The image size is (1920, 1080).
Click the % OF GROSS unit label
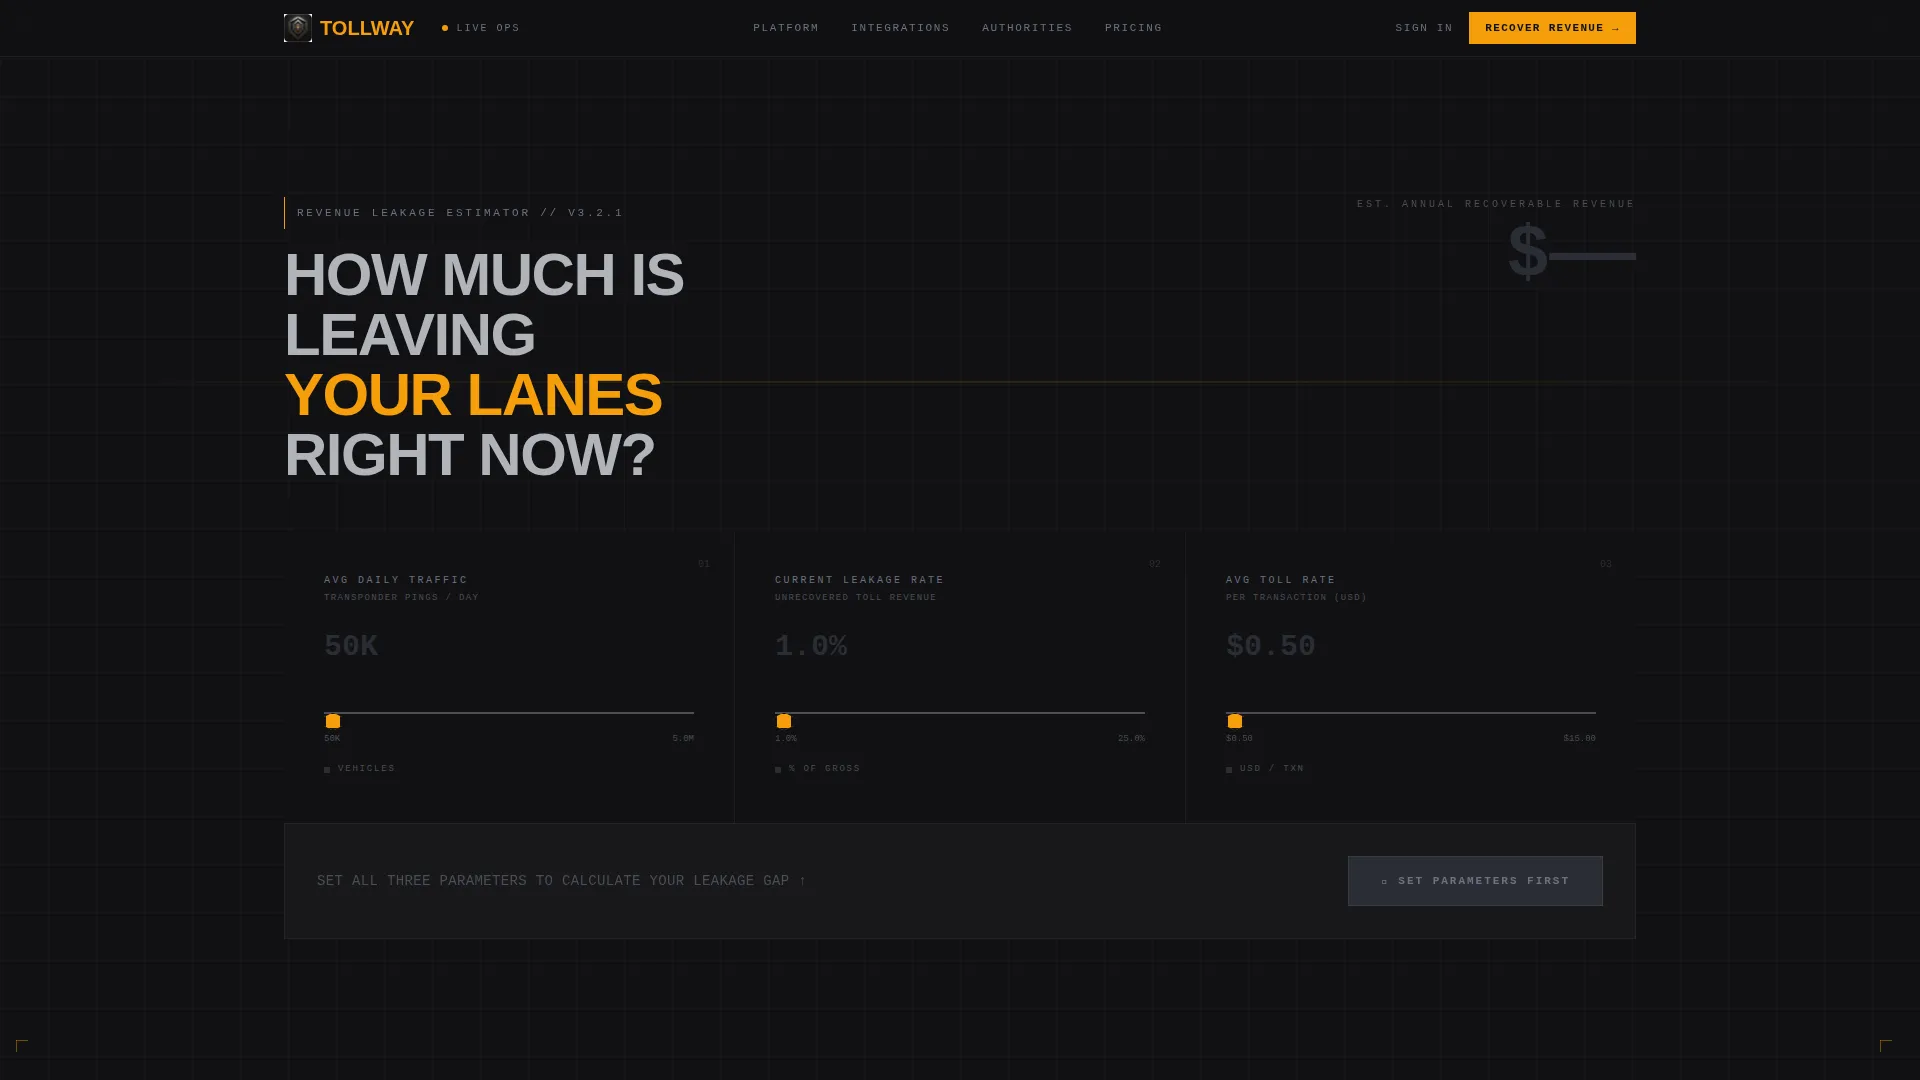[824, 769]
